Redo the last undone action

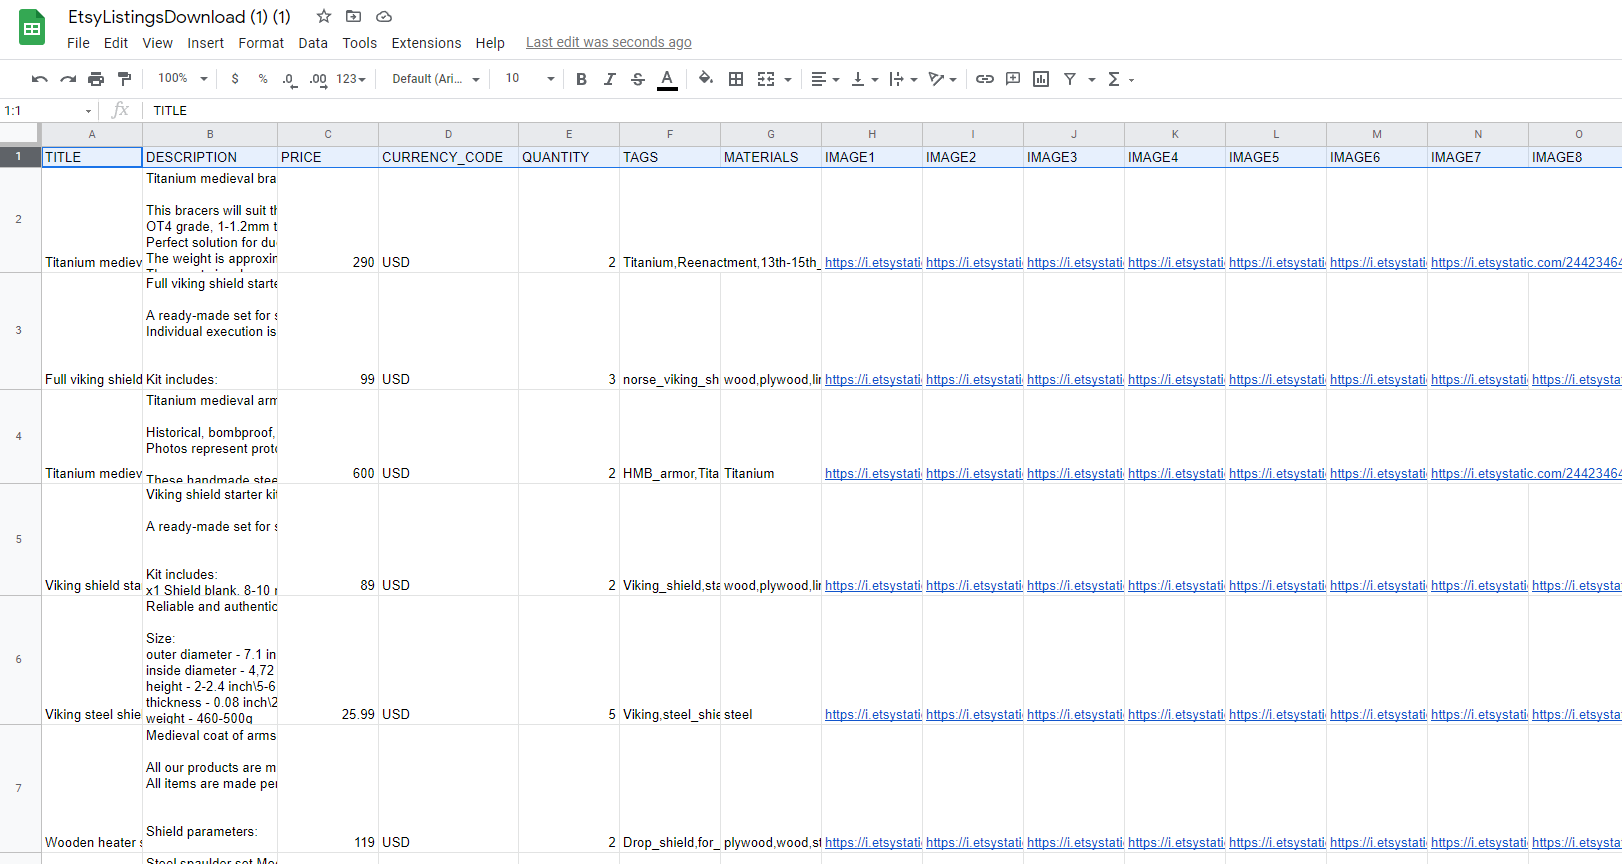(x=68, y=79)
